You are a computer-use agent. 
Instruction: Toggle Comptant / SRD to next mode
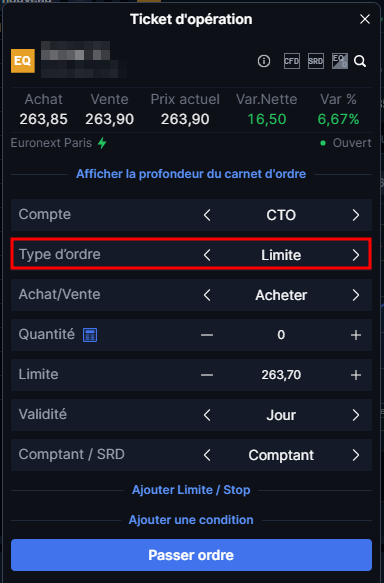[x=356, y=455]
